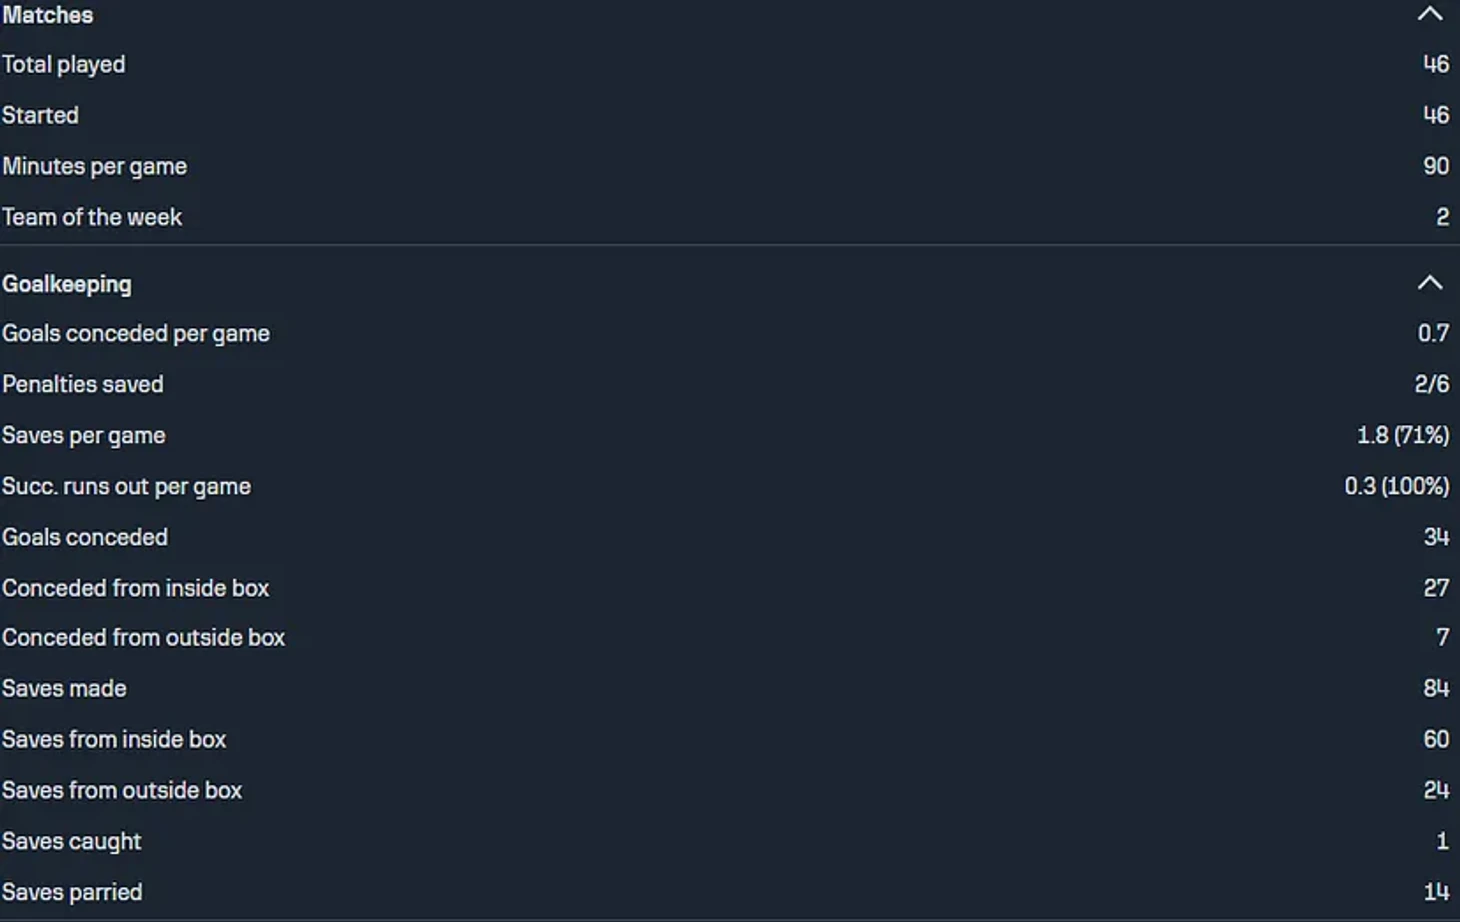The height and width of the screenshot is (922, 1460).
Task: Click the Team of the week label
Action: [92, 217]
